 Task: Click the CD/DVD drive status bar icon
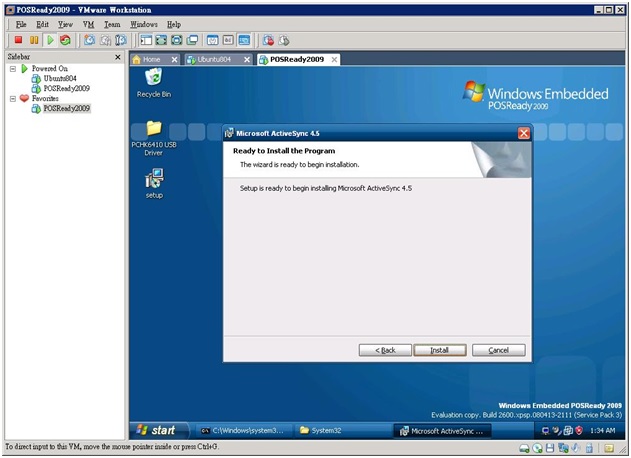pyautogui.click(x=537, y=448)
